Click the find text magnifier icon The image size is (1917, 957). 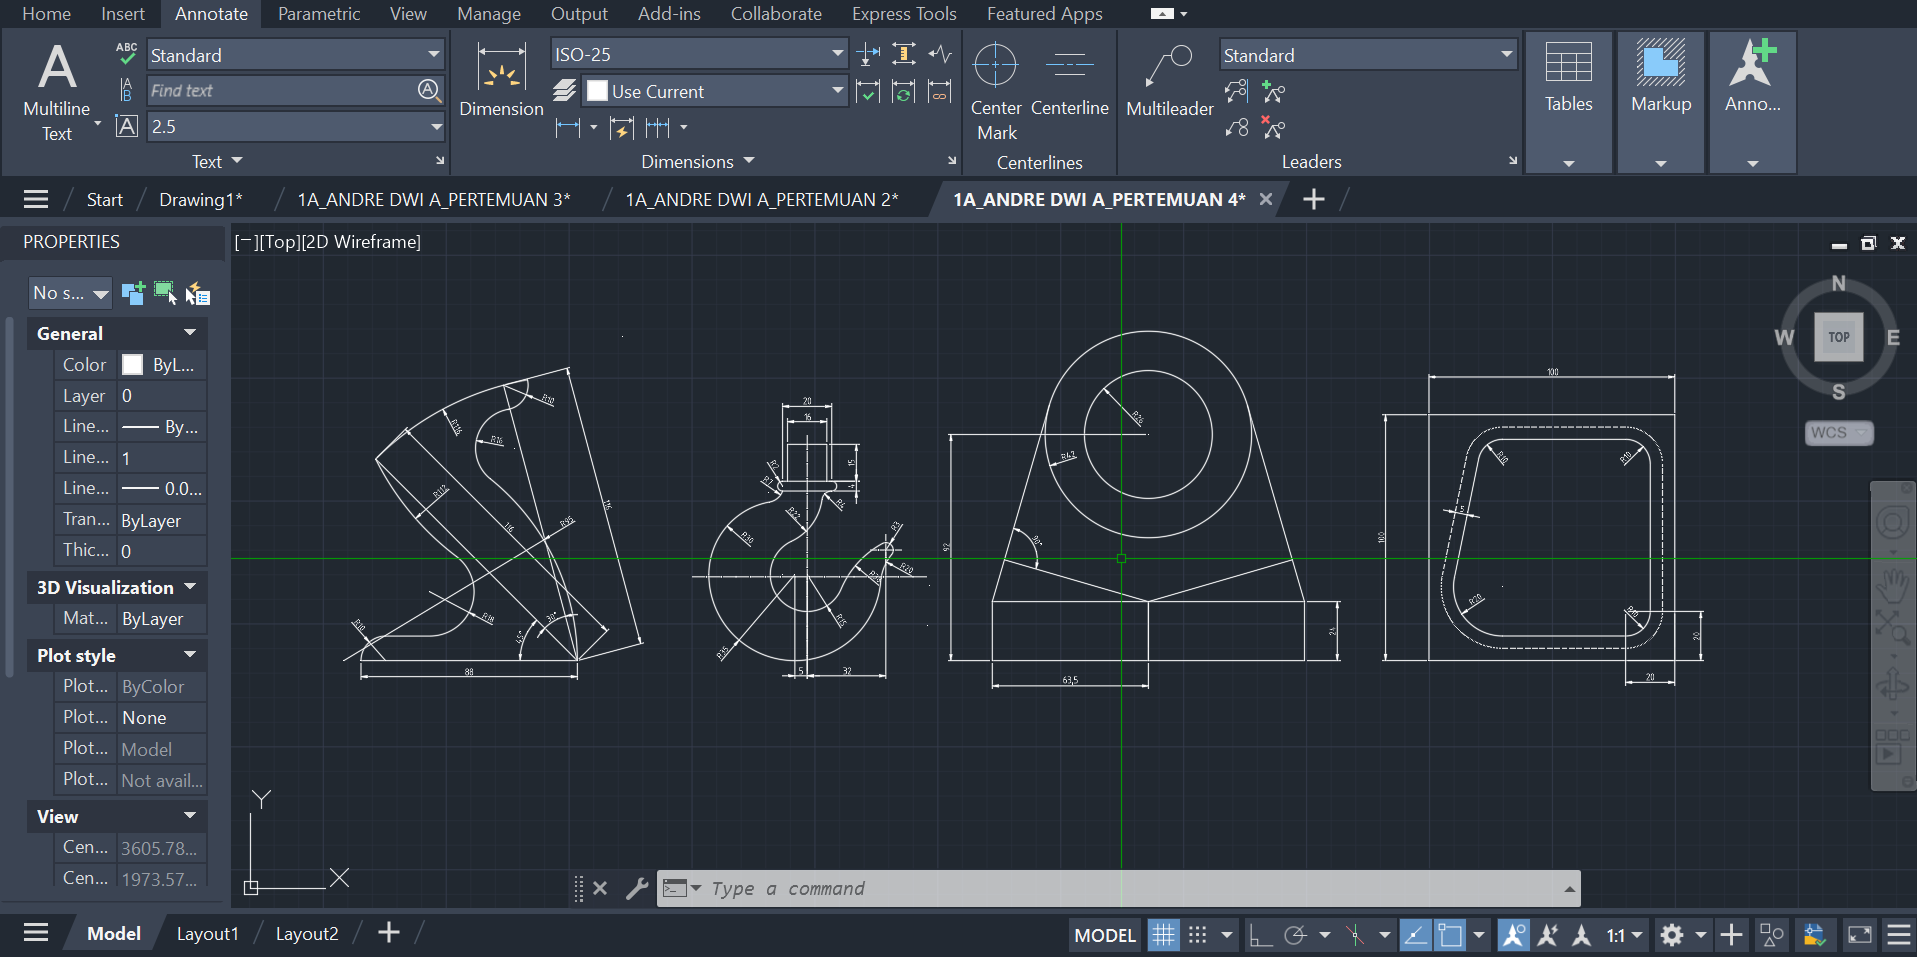(428, 90)
